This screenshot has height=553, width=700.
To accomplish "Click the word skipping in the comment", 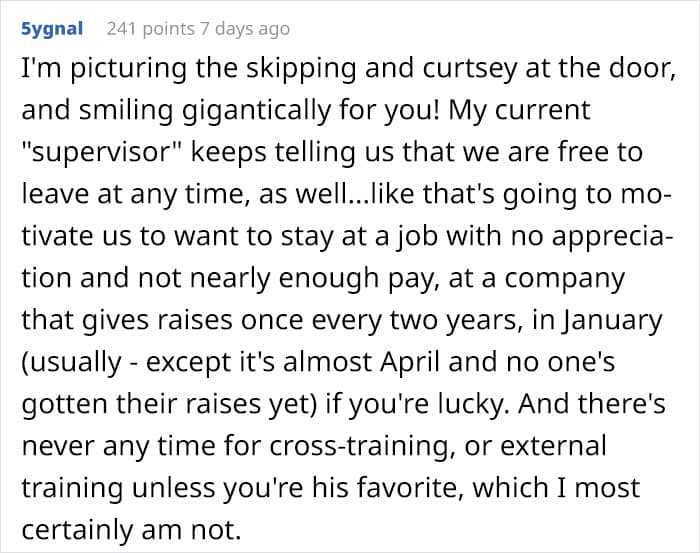I will click(x=302, y=69).
